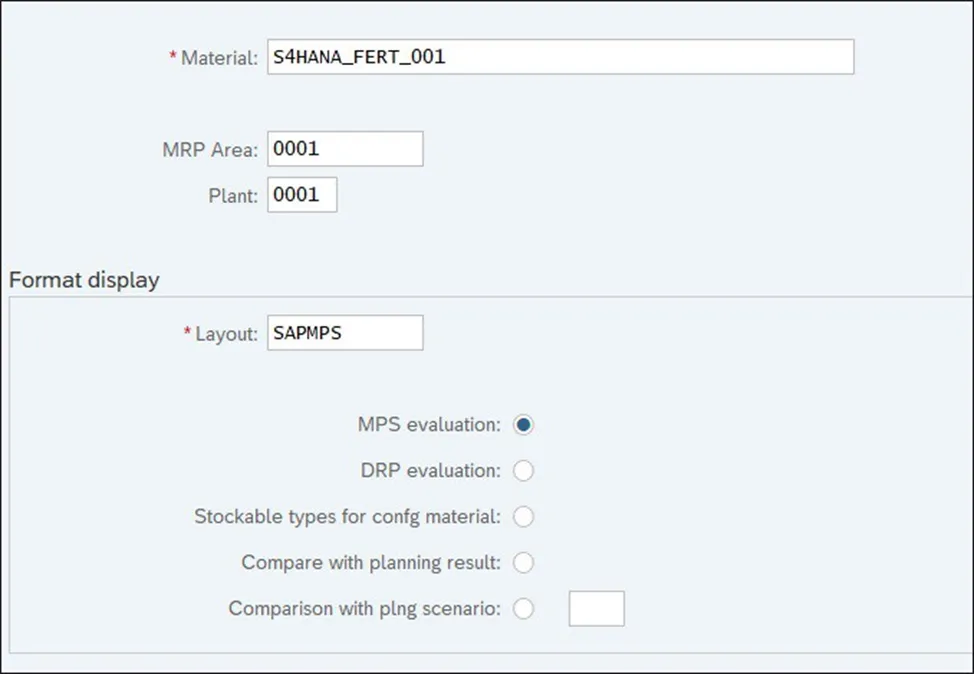Click the 'MRP Area:' label text
The width and height of the screenshot is (974, 674).
coord(210,150)
